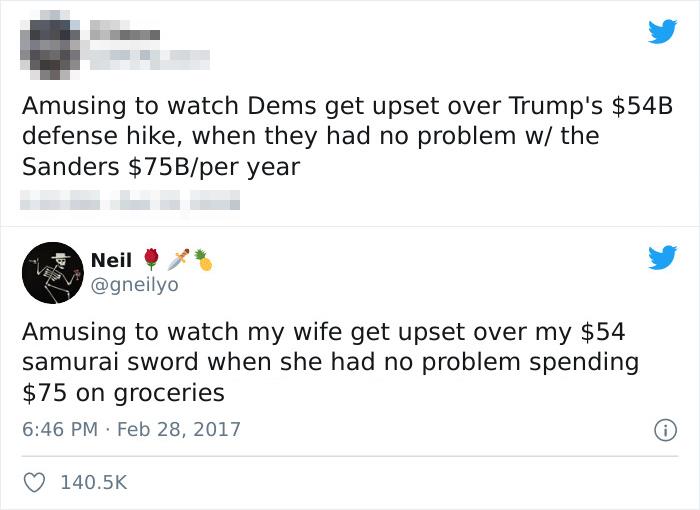
Task: Like the tweet with the heart icon
Action: [x=35, y=481]
